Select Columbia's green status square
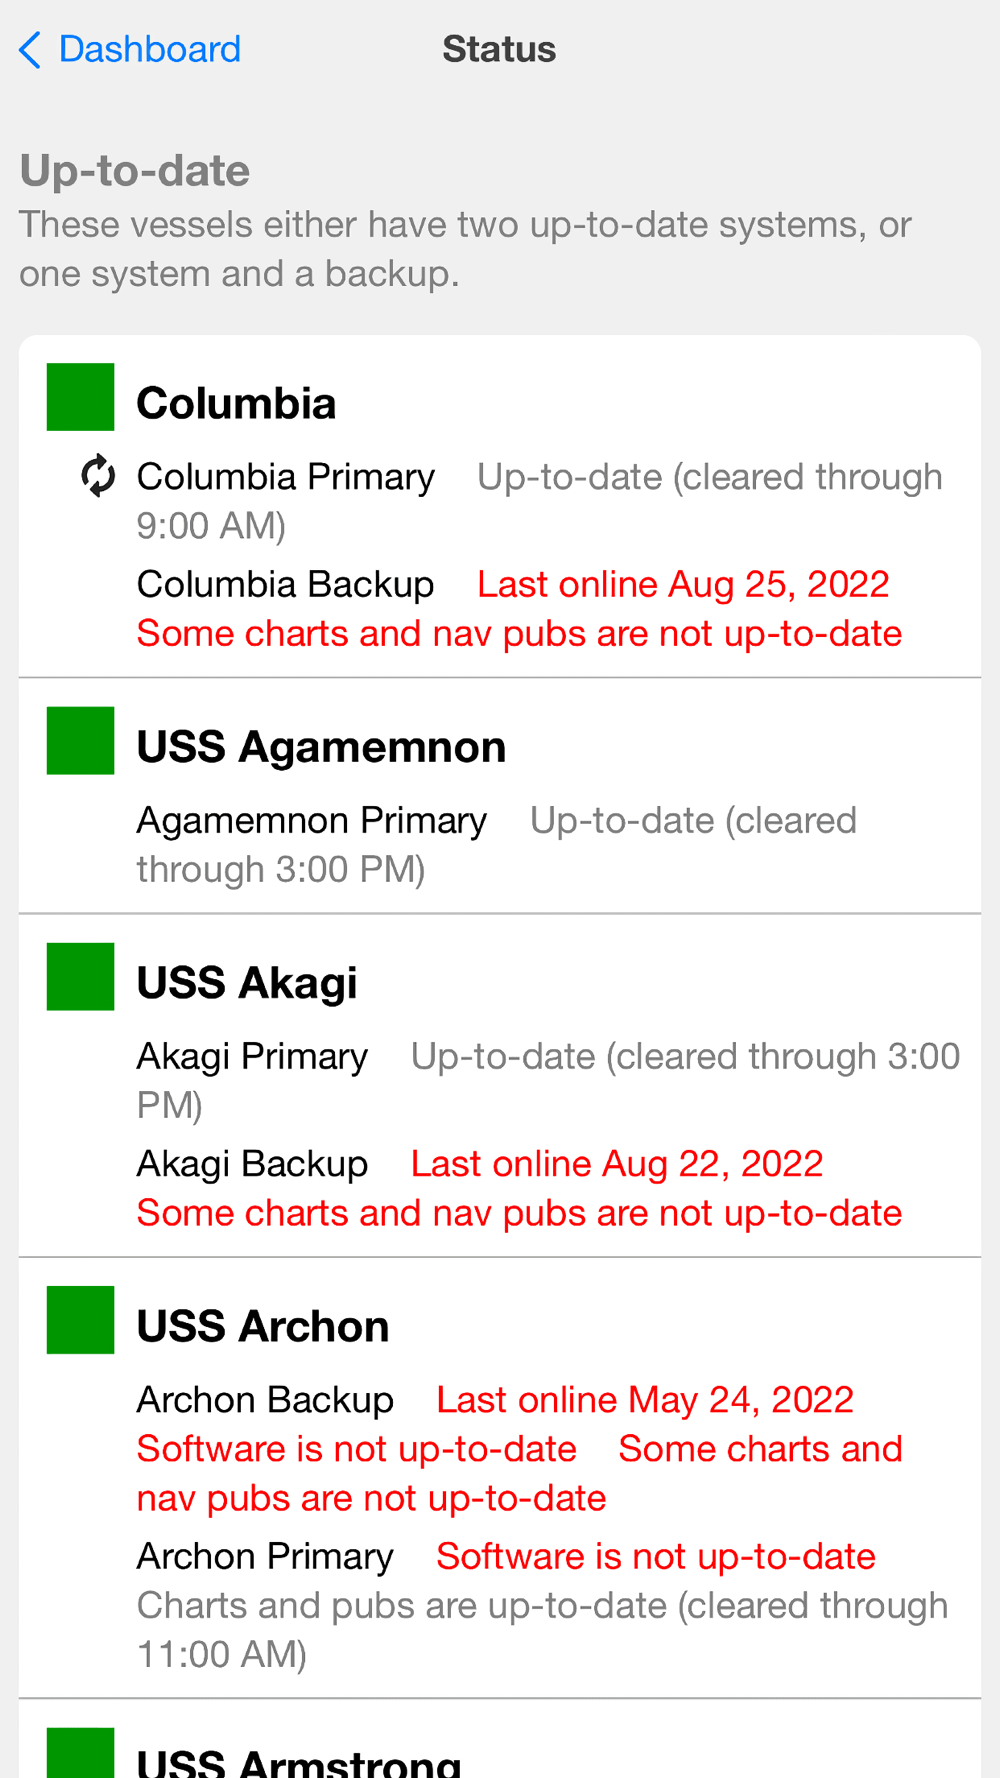The height and width of the screenshot is (1778, 1000). pos(80,397)
